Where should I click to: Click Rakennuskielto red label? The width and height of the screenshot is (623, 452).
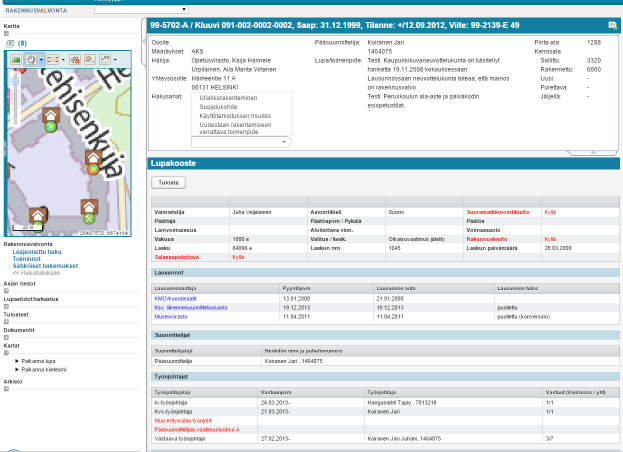[x=487, y=239]
